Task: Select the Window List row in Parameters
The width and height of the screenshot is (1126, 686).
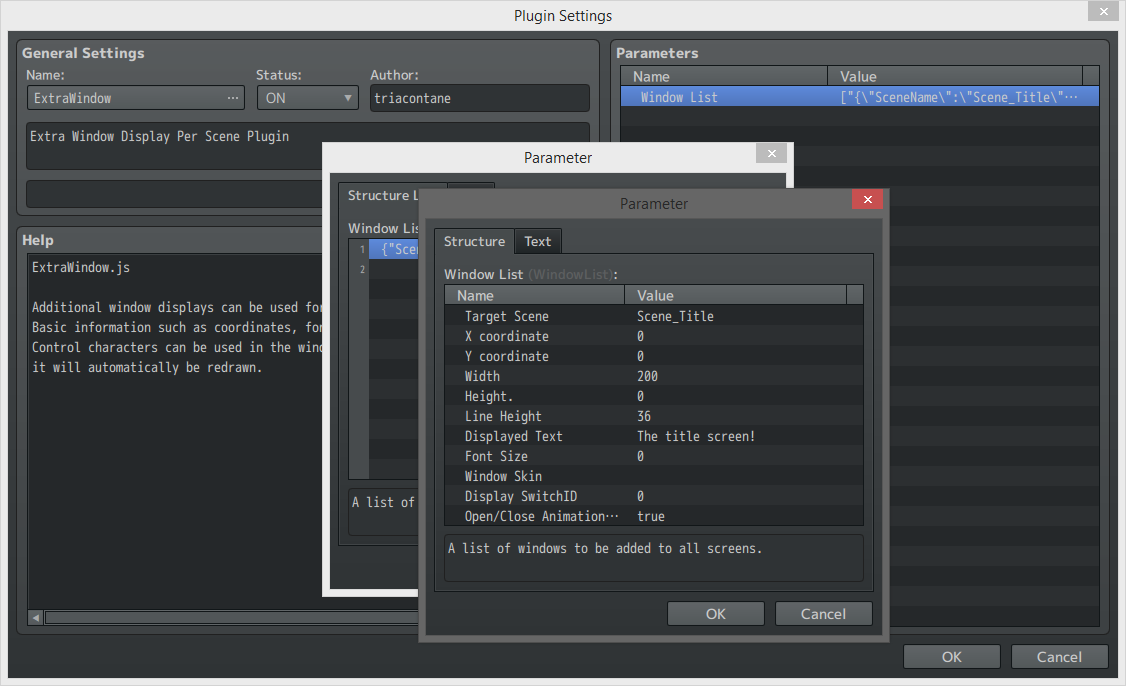Action: coord(860,97)
